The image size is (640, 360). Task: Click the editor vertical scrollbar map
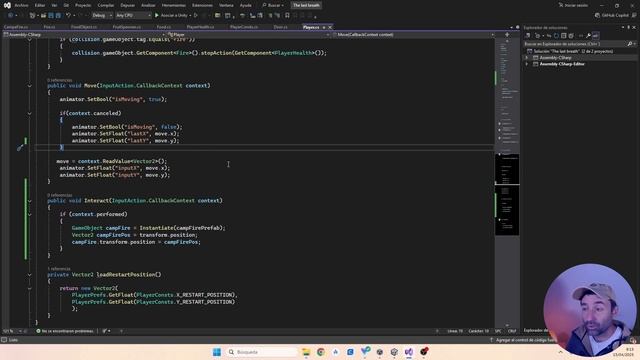coord(507,182)
